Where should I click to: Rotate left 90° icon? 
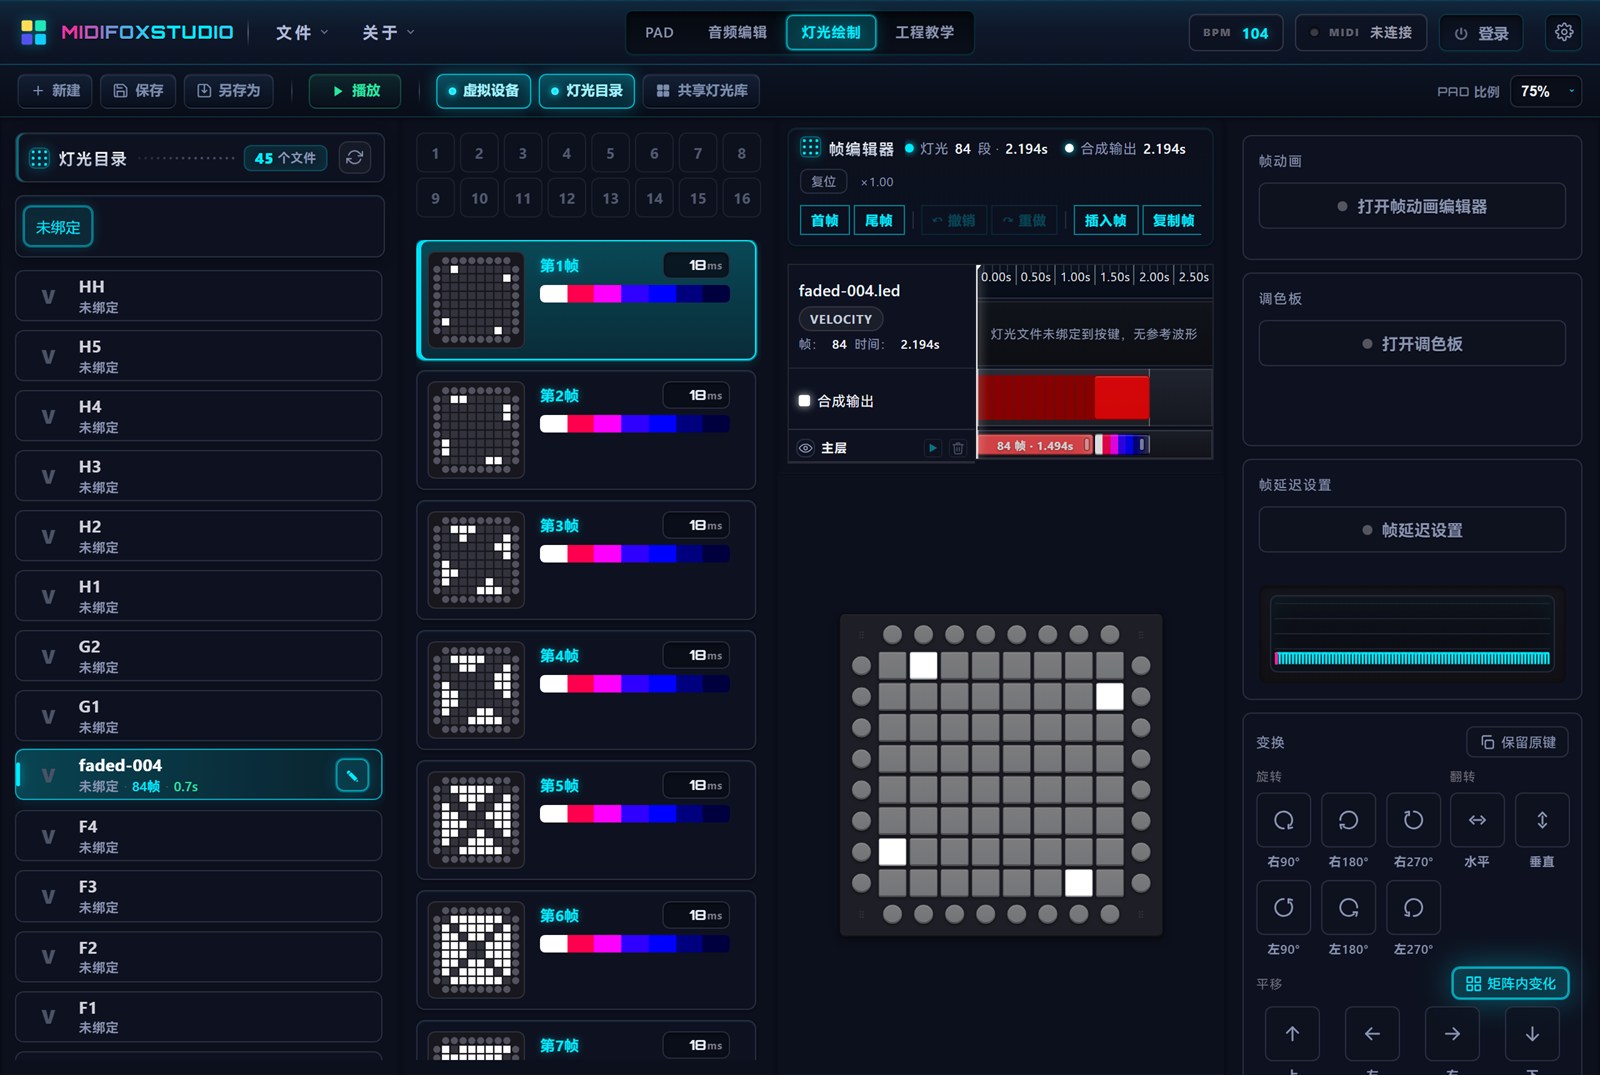coord(1283,907)
